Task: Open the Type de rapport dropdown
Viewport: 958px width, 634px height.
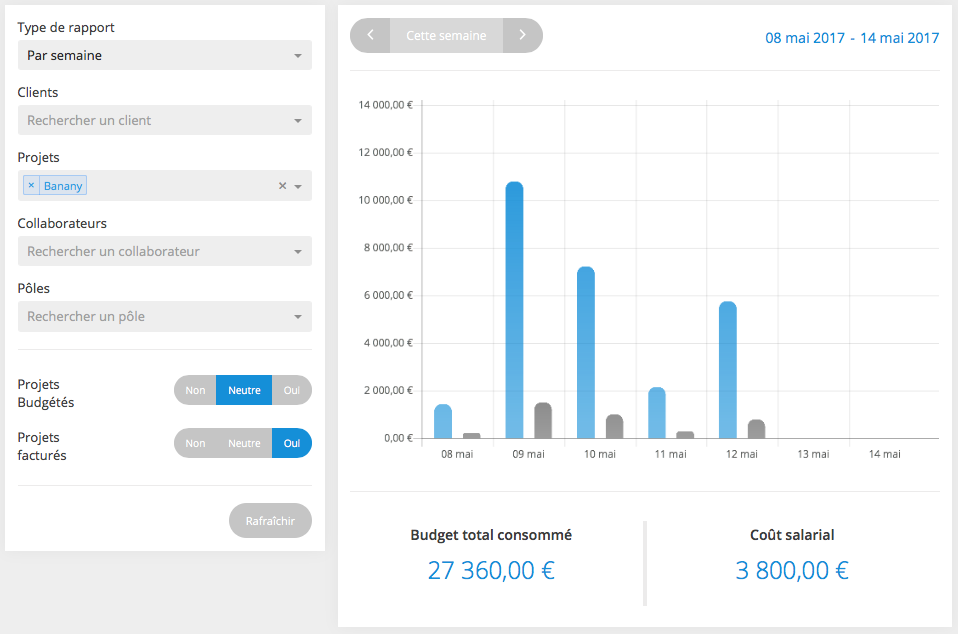Action: 165,55
